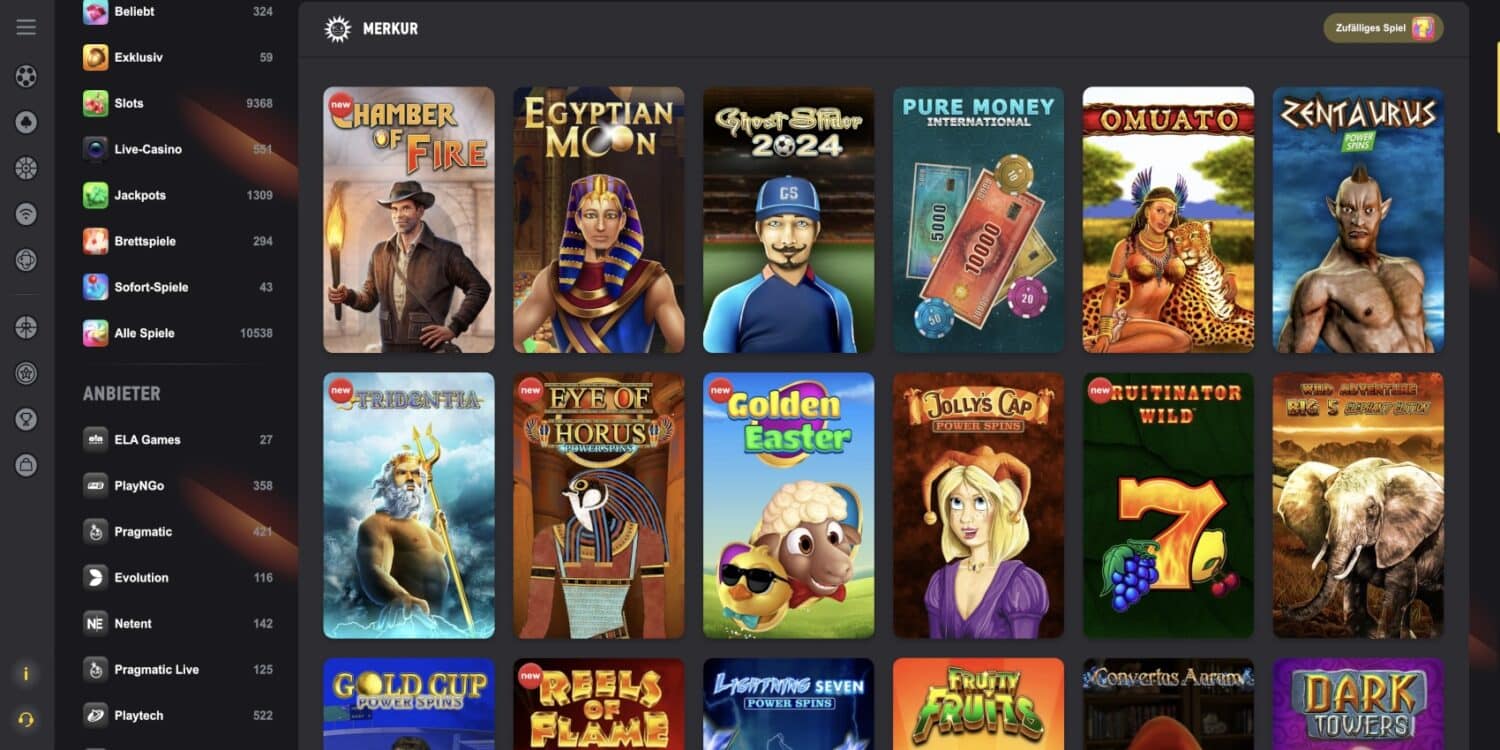This screenshot has height=750, width=1500.
Task: Select the wifi signal live icon
Action: pyautogui.click(x=26, y=214)
